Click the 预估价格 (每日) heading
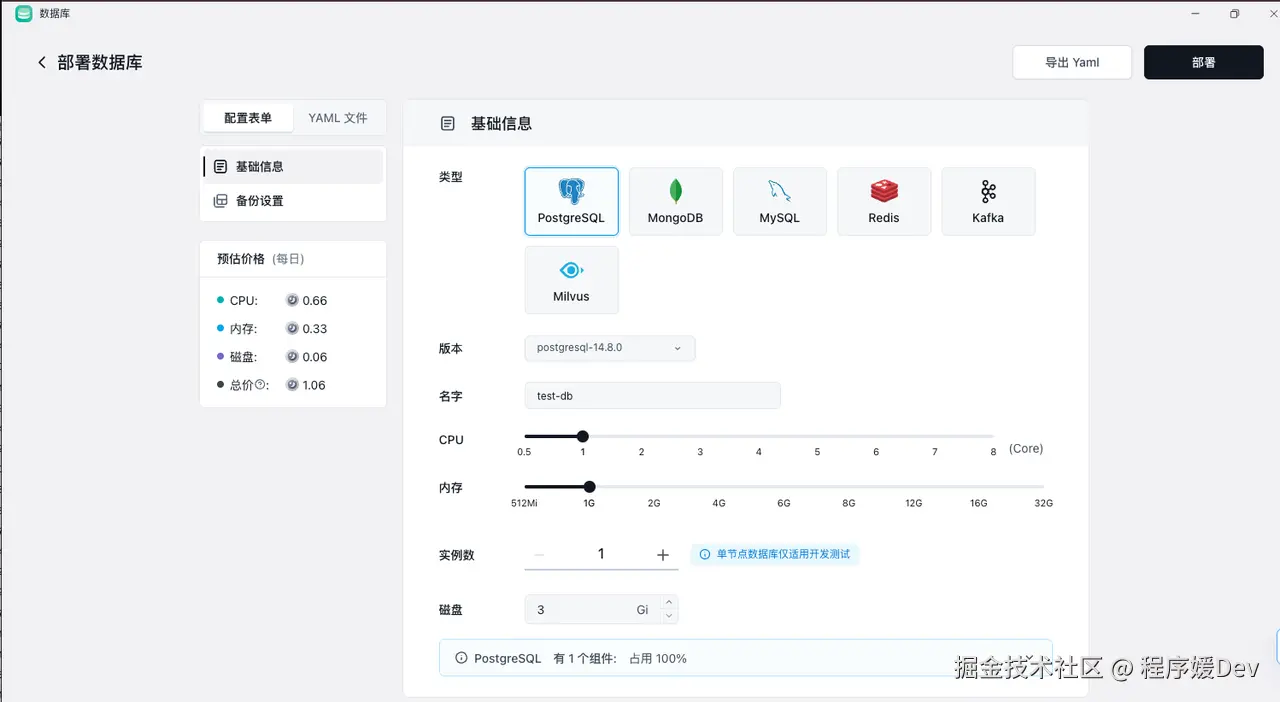 (260, 259)
